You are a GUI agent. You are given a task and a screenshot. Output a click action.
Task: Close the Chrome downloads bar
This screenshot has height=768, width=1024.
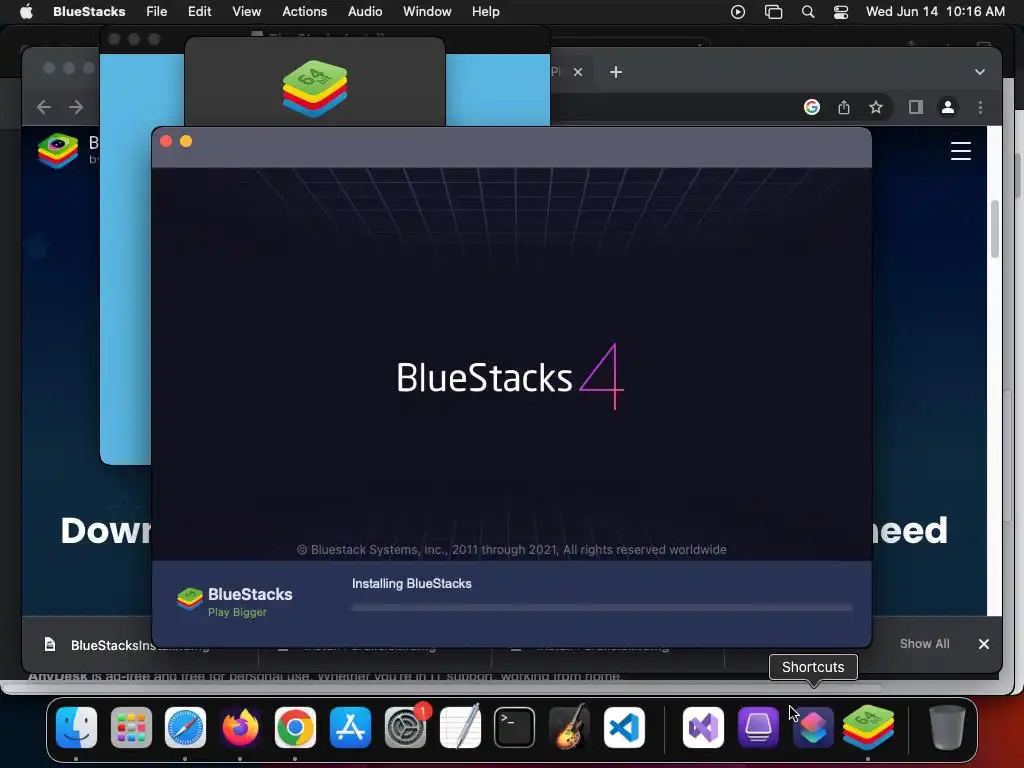(984, 644)
